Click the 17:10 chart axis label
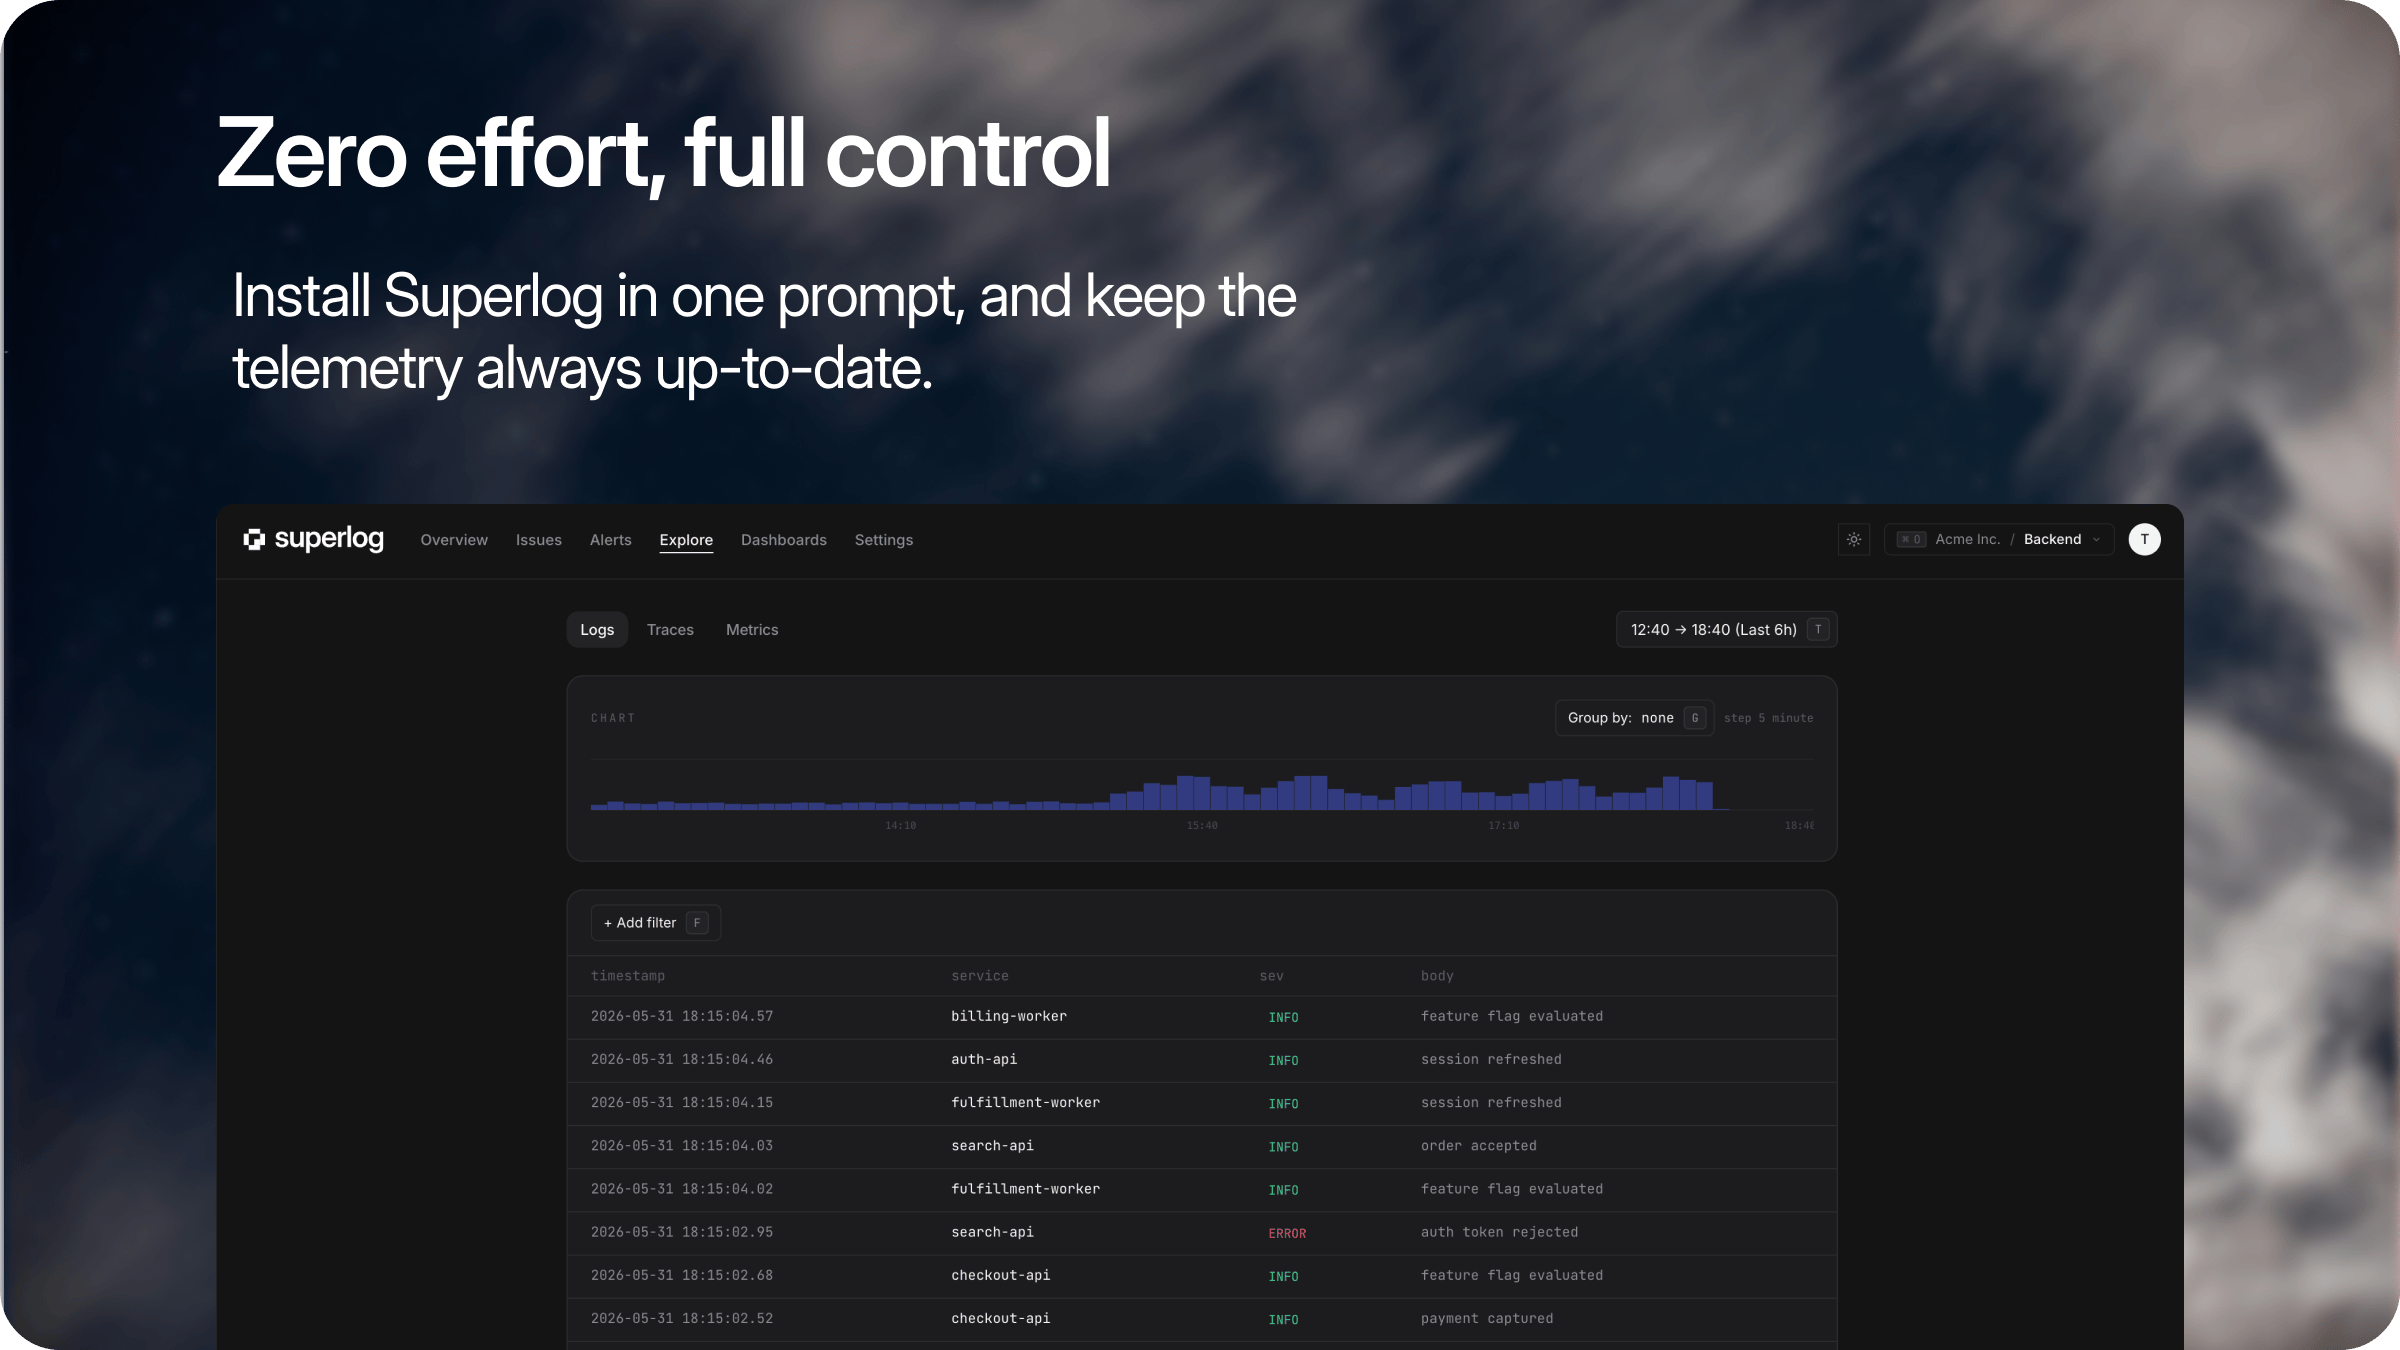The width and height of the screenshot is (2400, 1350). [x=1504, y=826]
